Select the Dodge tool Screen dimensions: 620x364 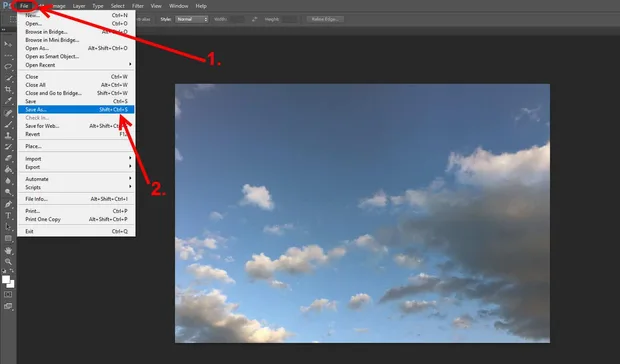pyautogui.click(x=8, y=192)
